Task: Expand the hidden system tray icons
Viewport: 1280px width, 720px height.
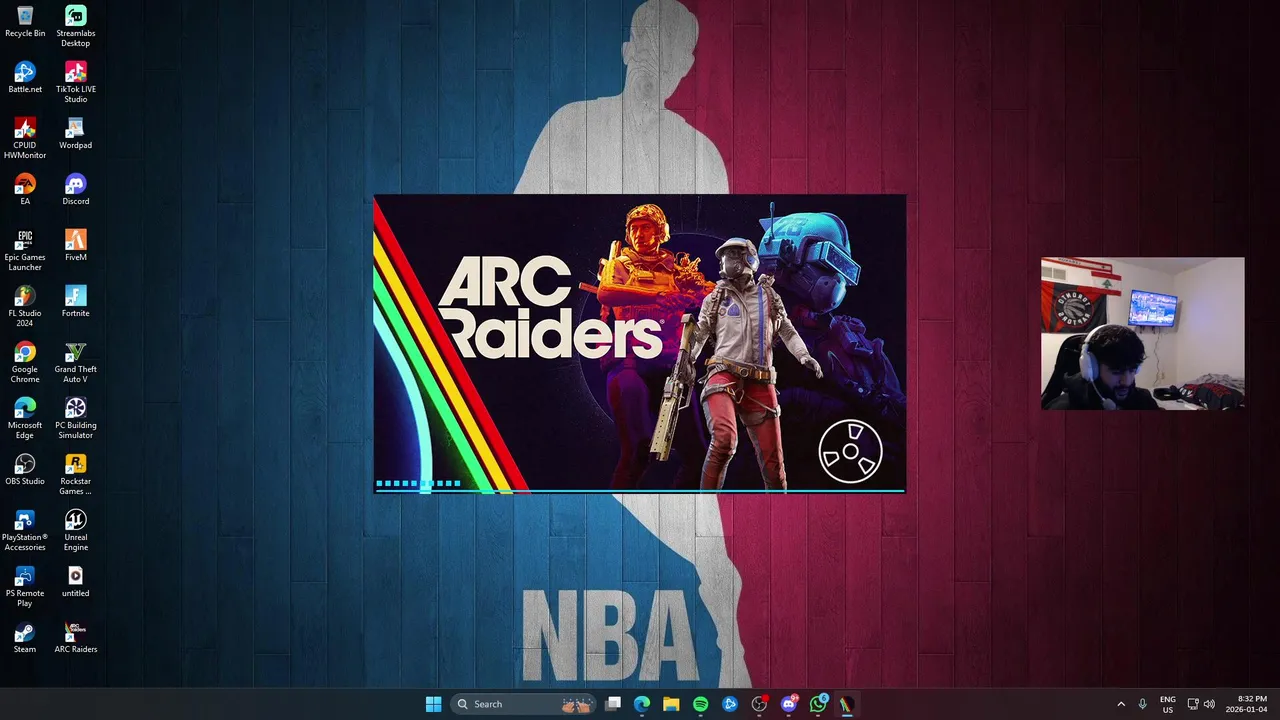Action: point(1121,704)
